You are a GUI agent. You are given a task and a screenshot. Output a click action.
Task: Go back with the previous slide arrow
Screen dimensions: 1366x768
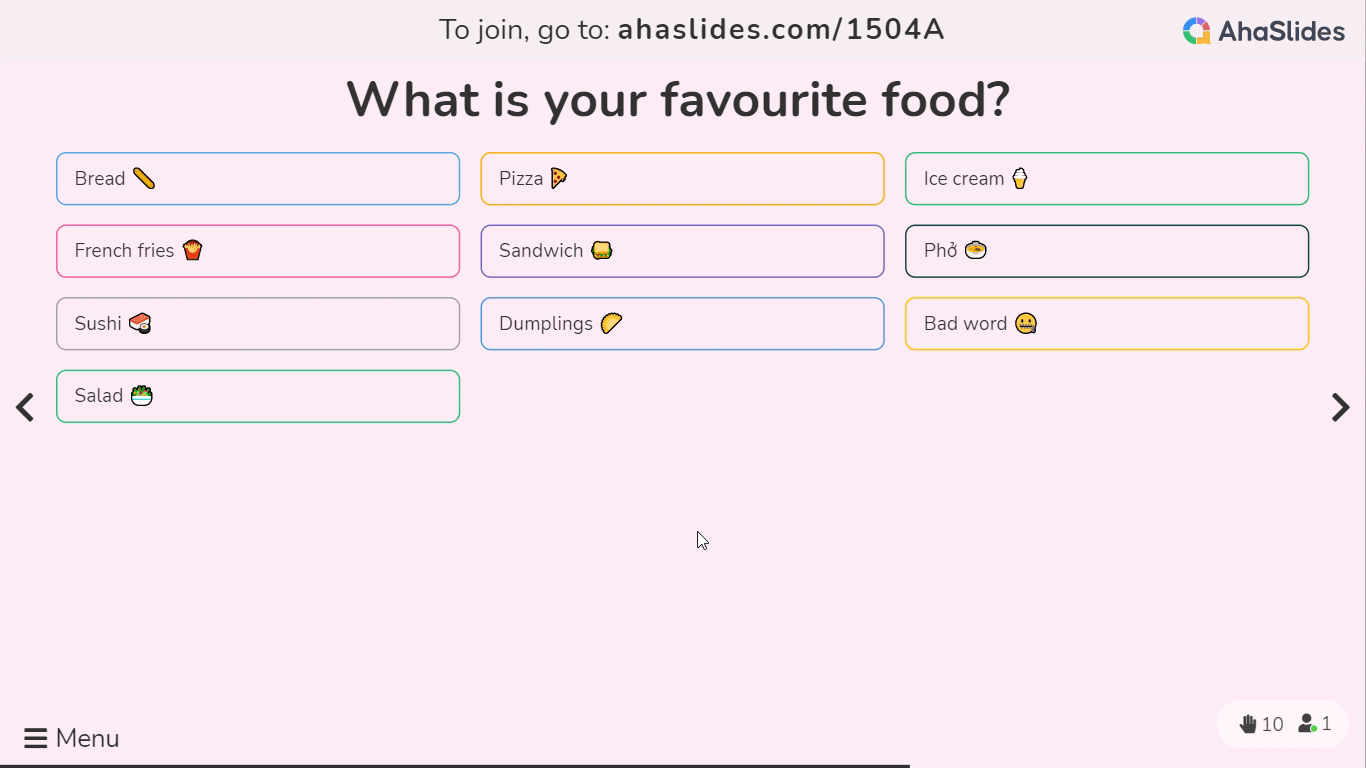(x=25, y=407)
